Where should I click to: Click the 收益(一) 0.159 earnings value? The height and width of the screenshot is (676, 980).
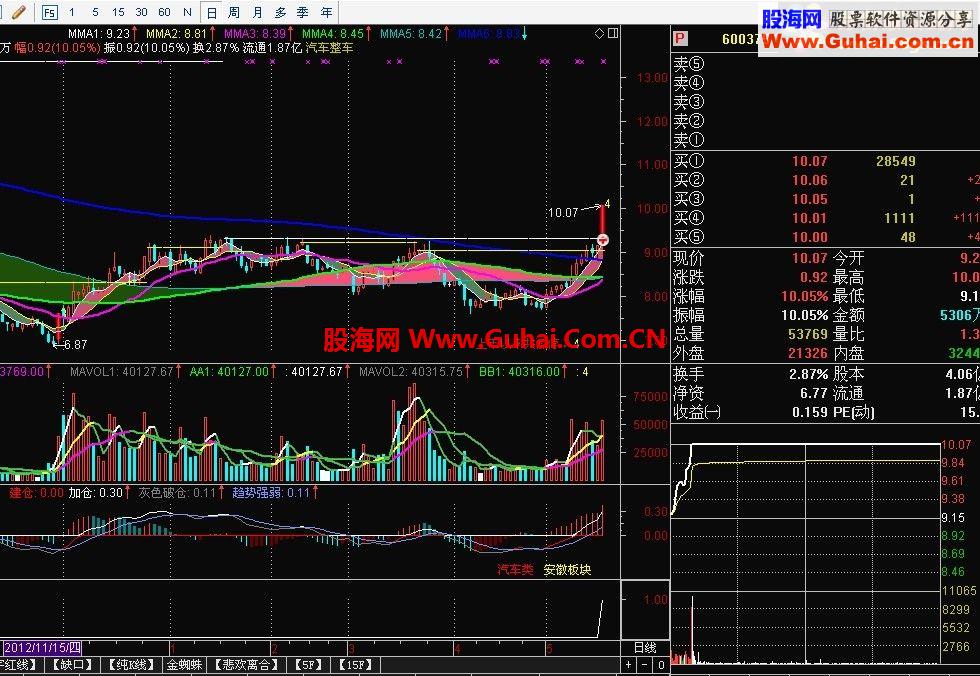[x=809, y=412]
